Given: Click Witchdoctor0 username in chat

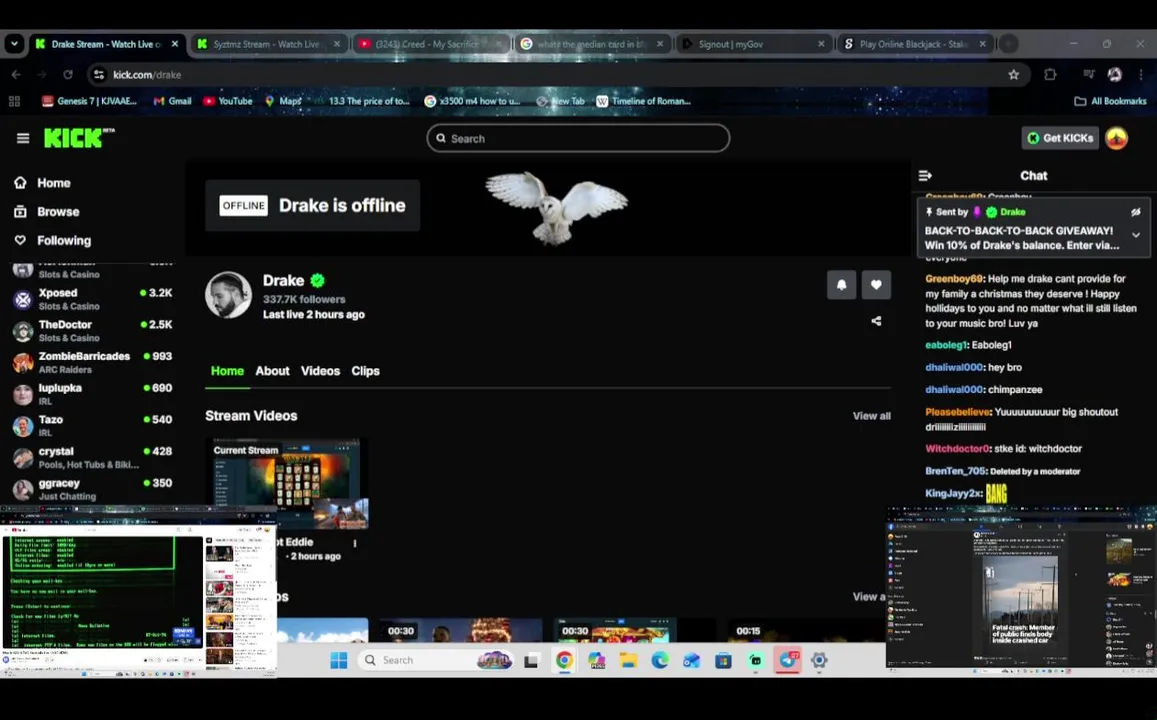Looking at the screenshot, I should pos(957,449).
